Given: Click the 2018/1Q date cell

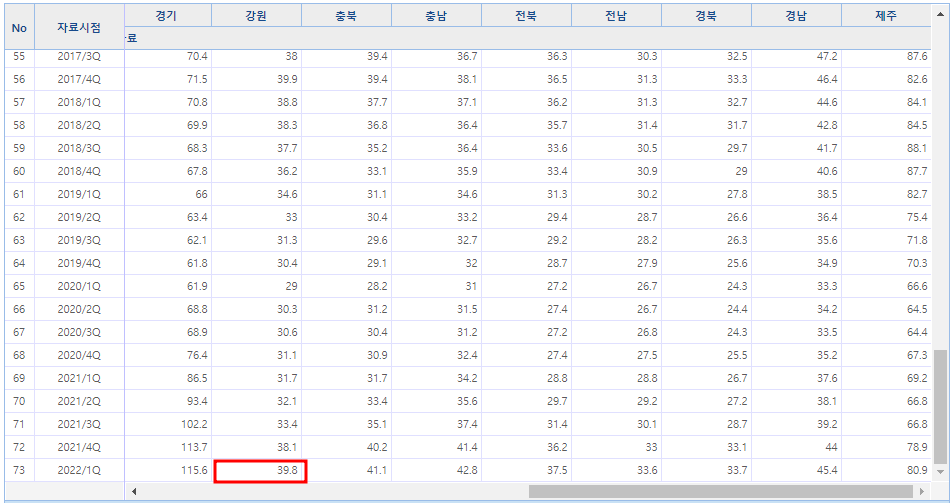Looking at the screenshot, I should [x=79, y=102].
